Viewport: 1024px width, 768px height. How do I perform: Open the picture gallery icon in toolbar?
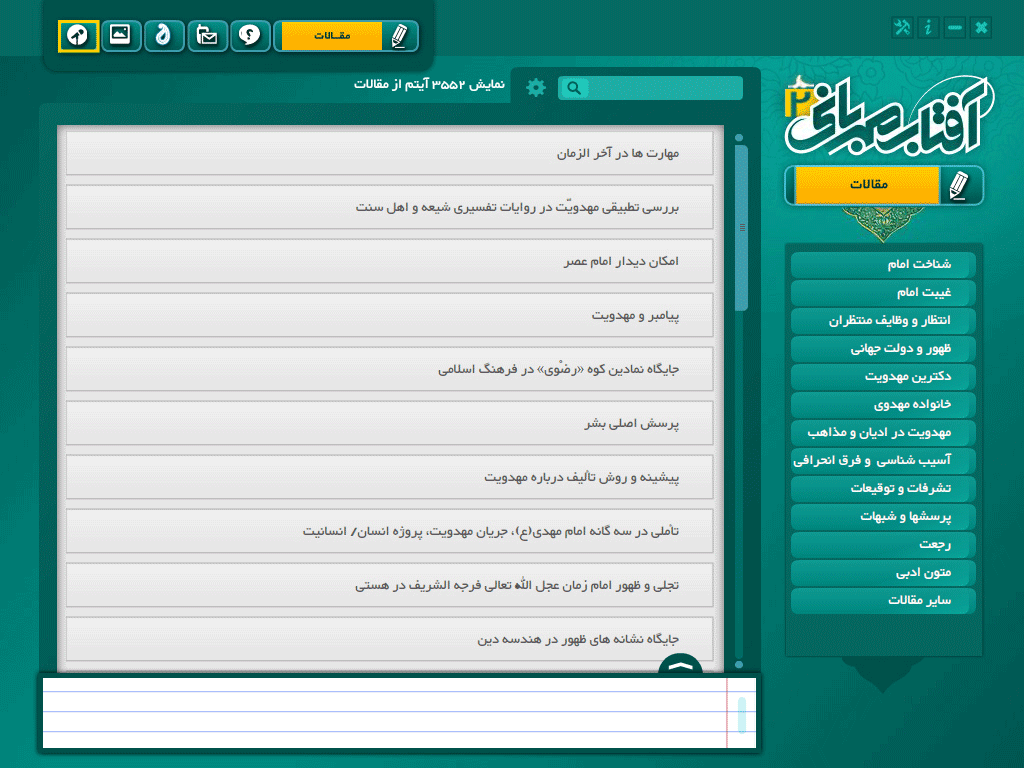click(x=121, y=36)
